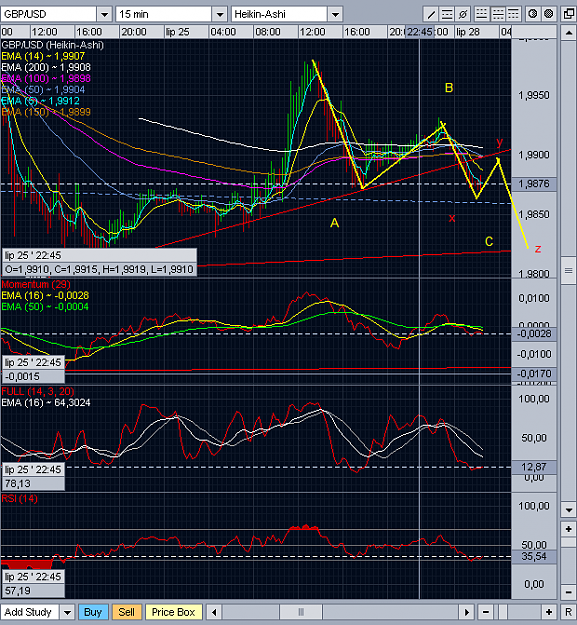This screenshot has width=577, height=625.
Task: Click the bottom zoom plus button
Action: pos(549,612)
